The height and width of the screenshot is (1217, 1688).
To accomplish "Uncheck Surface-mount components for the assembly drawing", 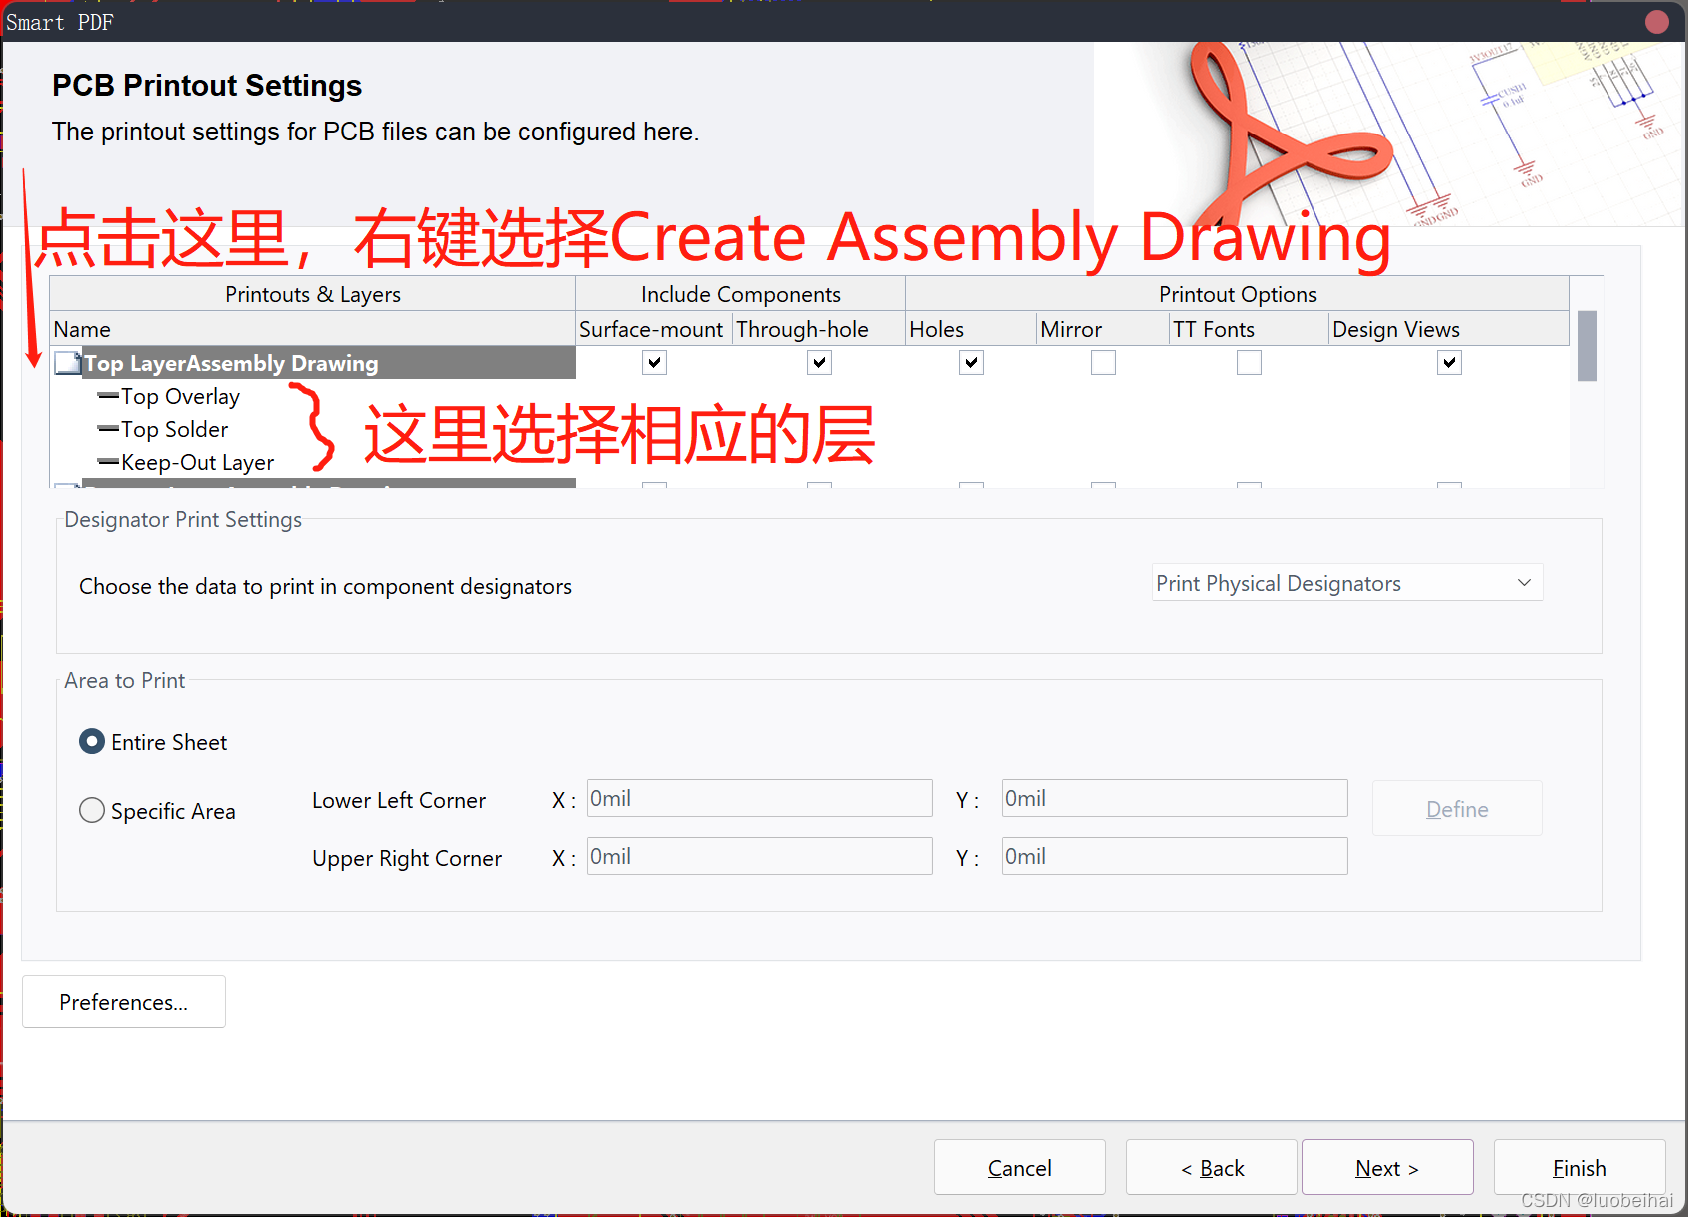I will [654, 363].
